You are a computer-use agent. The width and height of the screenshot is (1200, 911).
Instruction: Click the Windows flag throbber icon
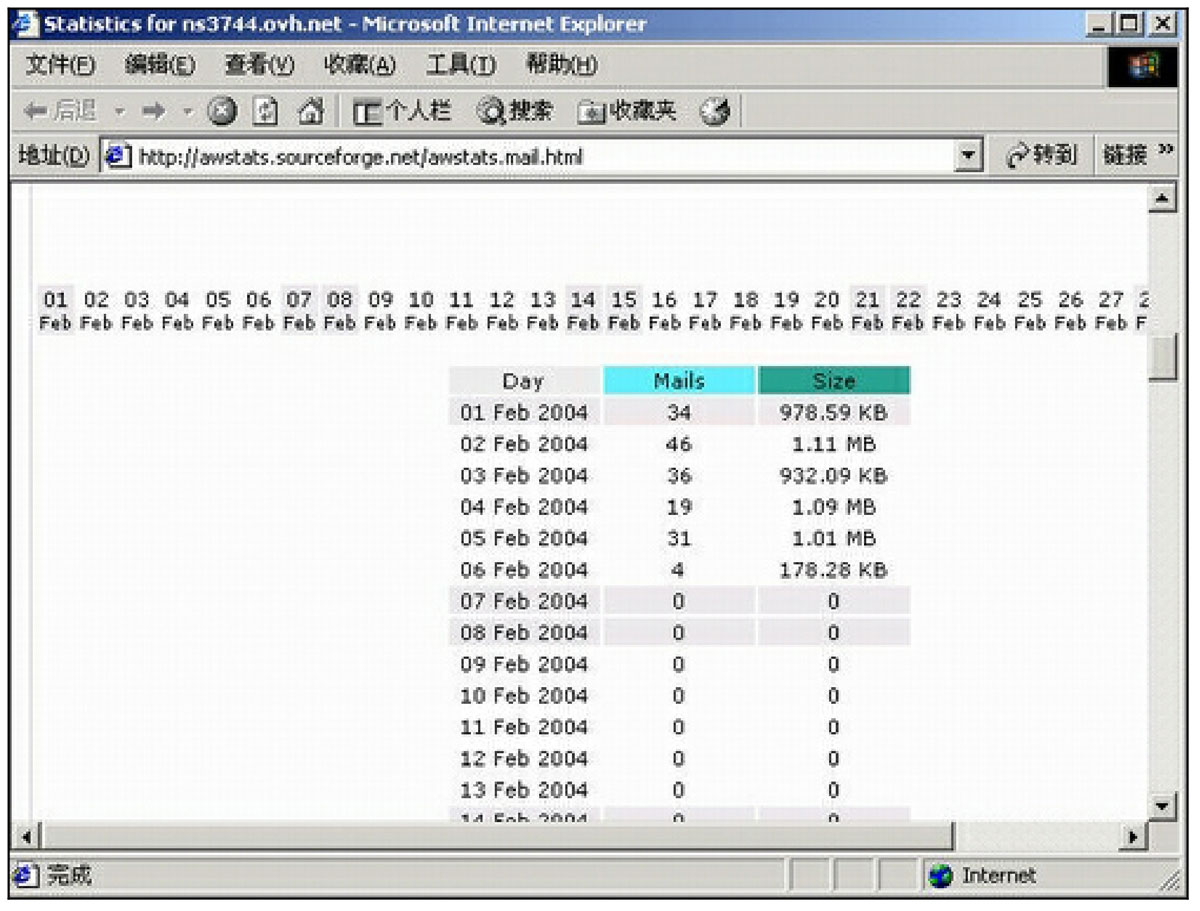tap(1143, 66)
